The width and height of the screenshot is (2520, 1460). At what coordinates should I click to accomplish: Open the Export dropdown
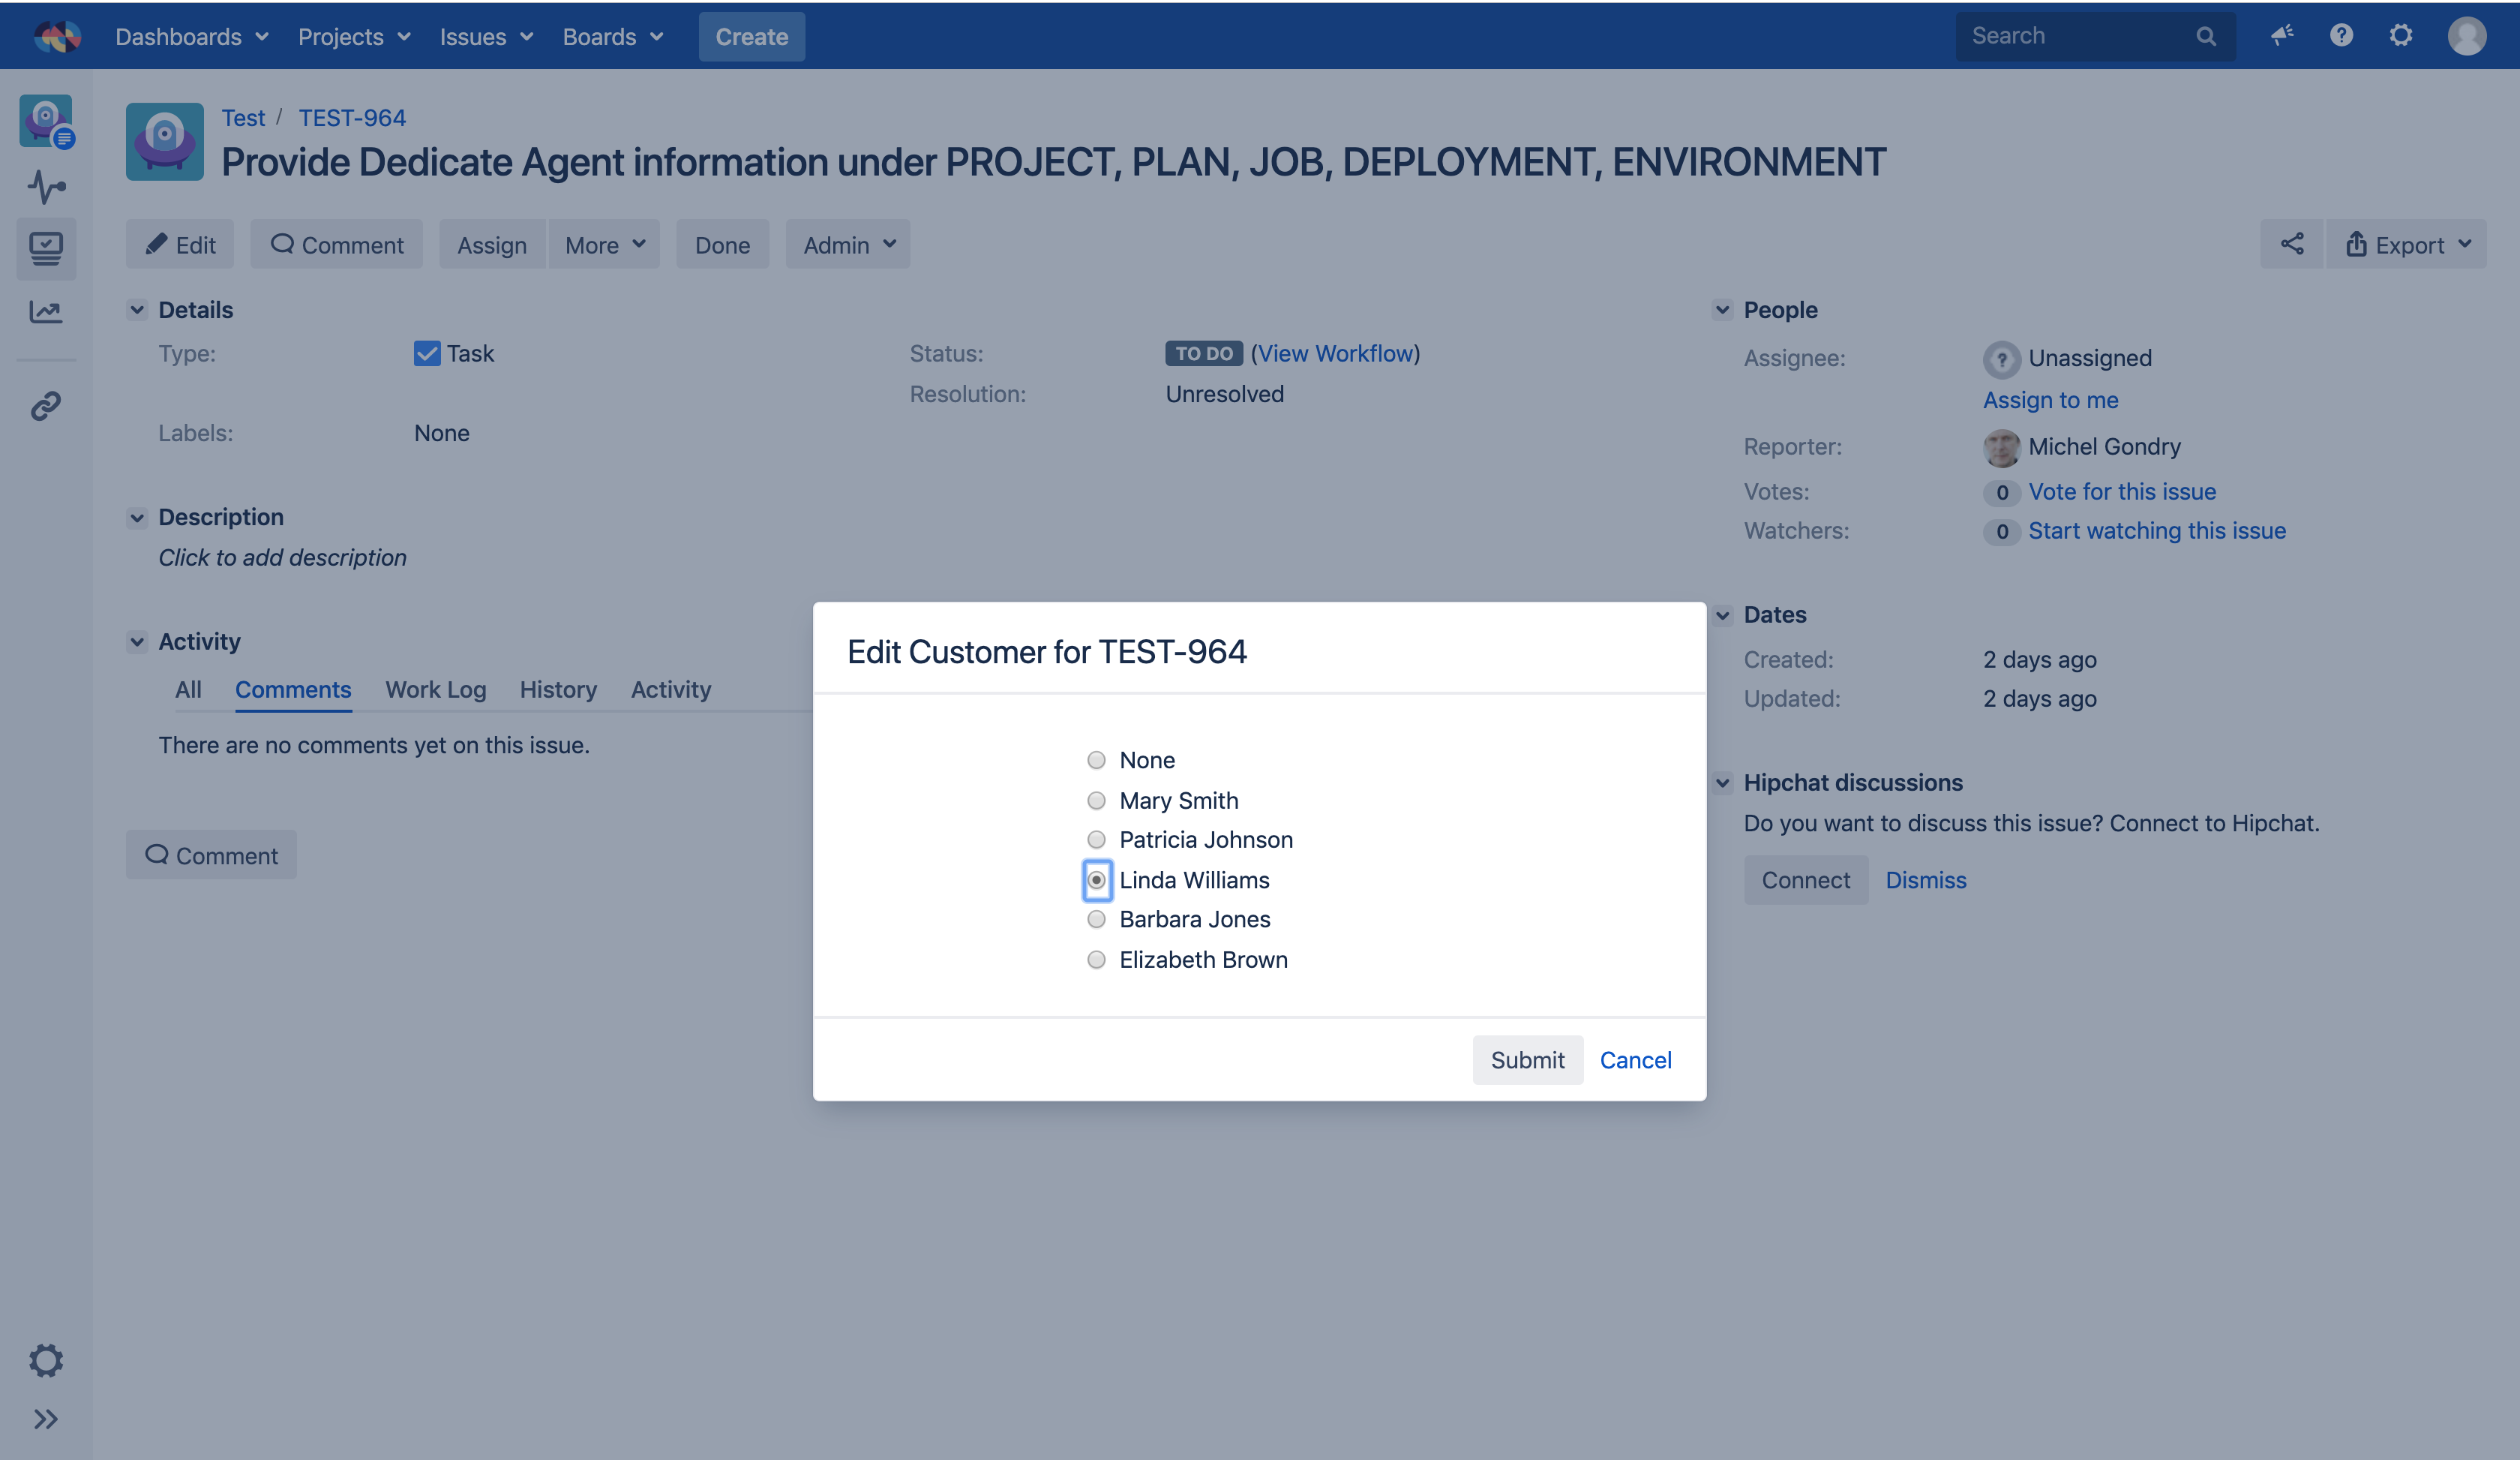tap(2406, 245)
